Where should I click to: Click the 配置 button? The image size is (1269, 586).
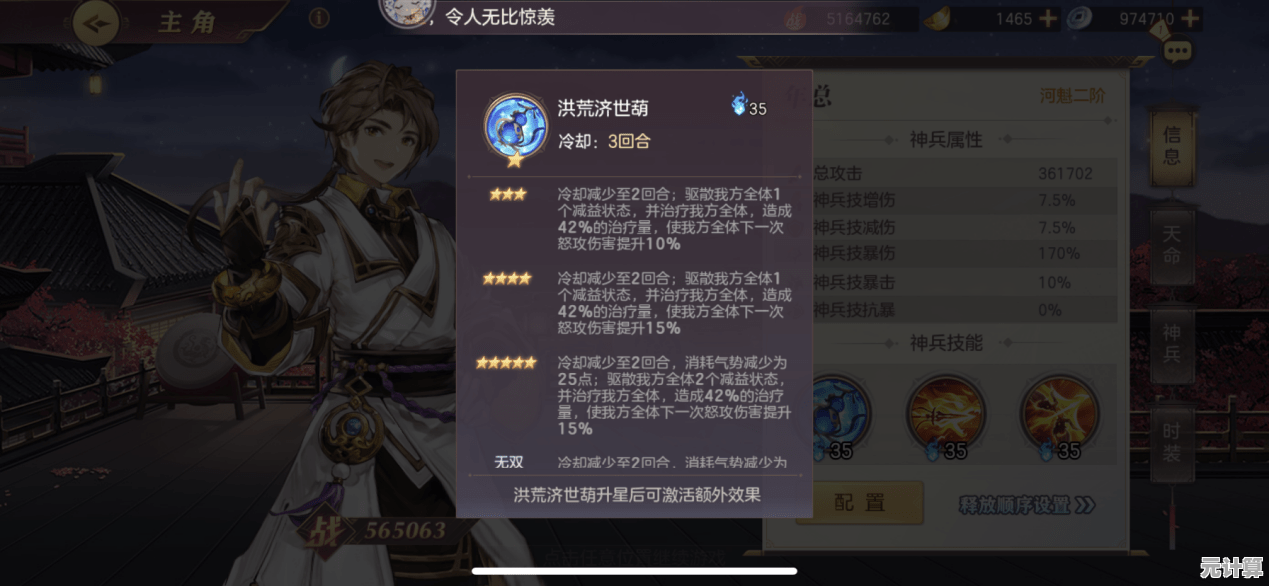click(859, 504)
